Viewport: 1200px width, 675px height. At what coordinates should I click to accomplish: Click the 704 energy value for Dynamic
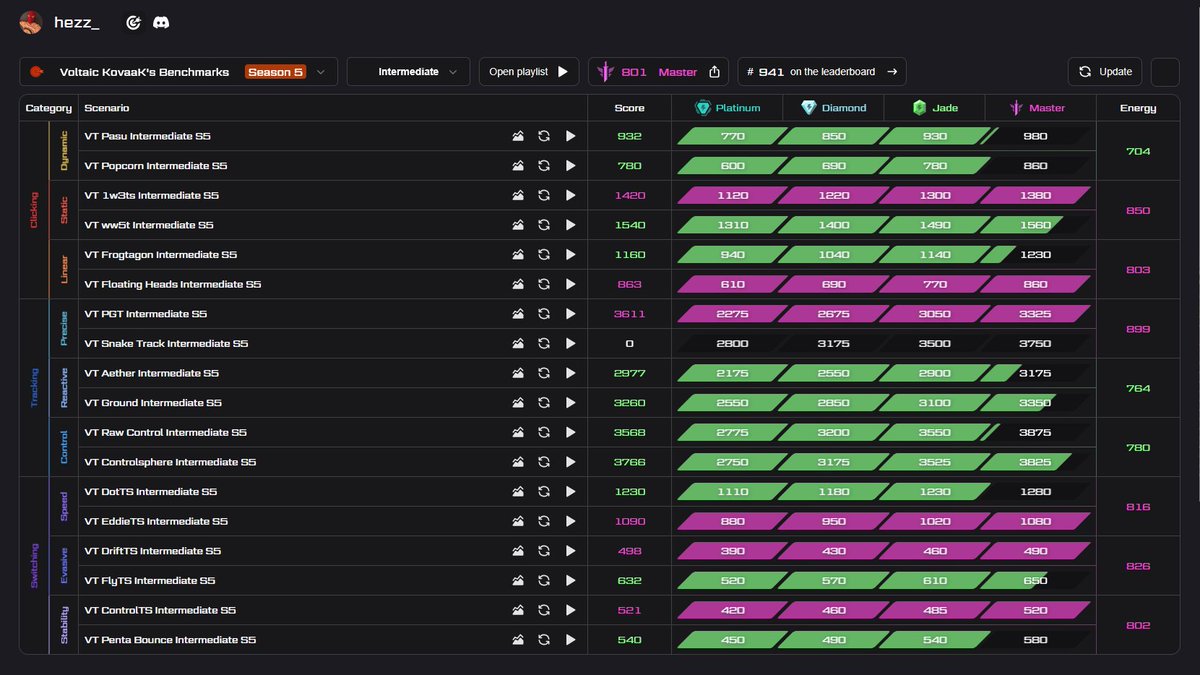[1138, 151]
